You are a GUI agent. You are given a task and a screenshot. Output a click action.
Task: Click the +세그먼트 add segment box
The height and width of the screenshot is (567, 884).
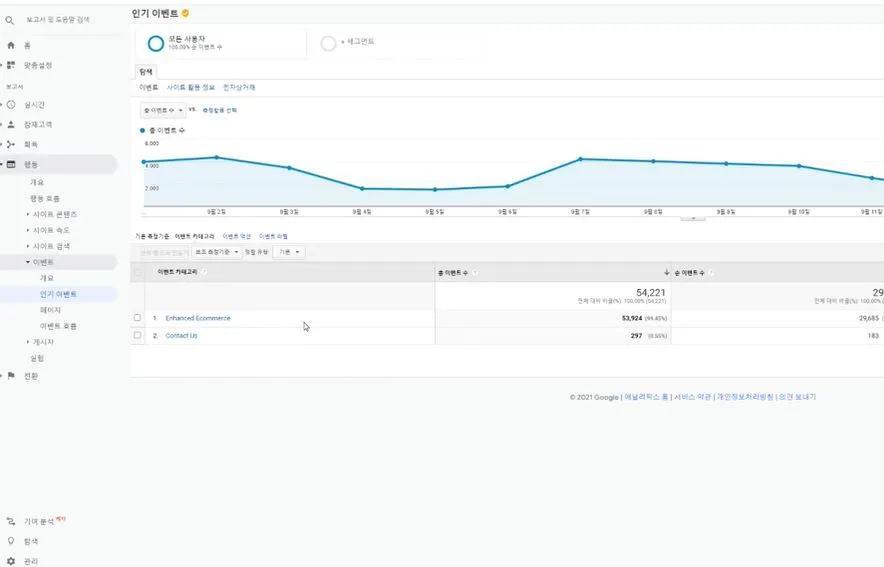coord(394,43)
